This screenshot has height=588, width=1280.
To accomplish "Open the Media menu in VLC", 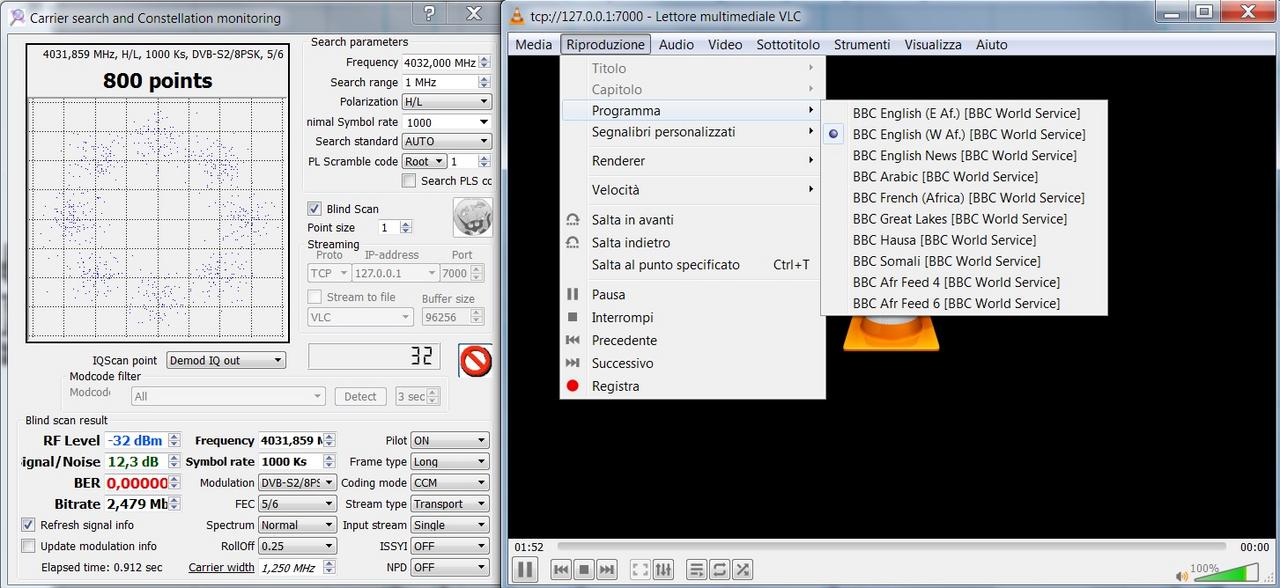I will (x=533, y=45).
